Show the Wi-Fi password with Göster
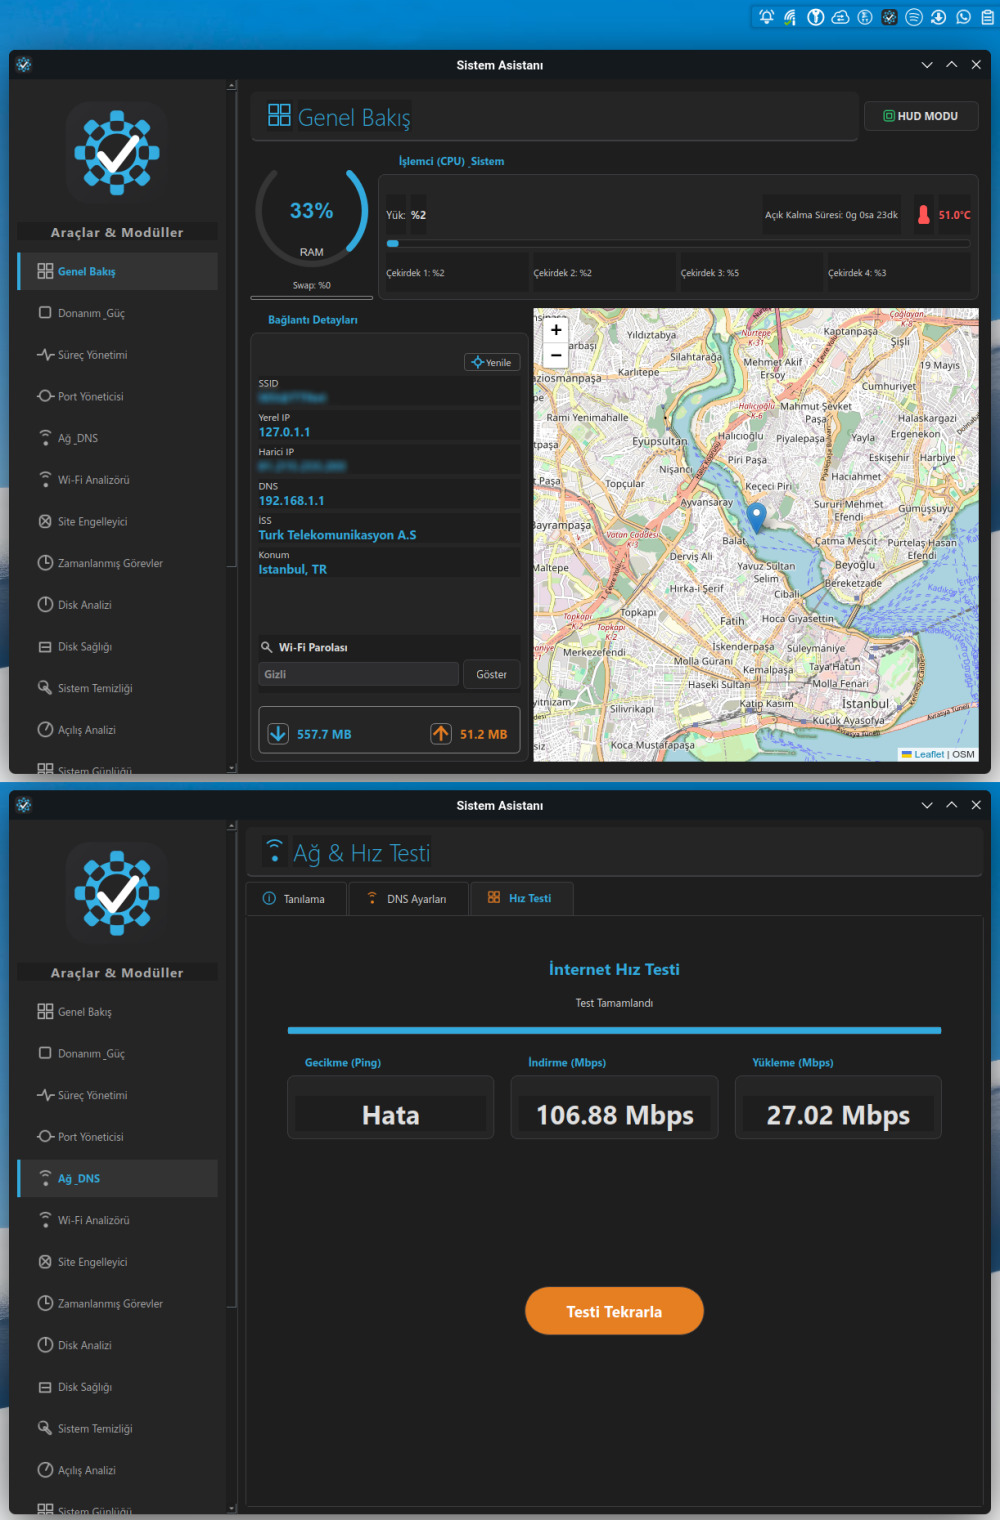The height and width of the screenshot is (1520, 1000). tap(491, 675)
